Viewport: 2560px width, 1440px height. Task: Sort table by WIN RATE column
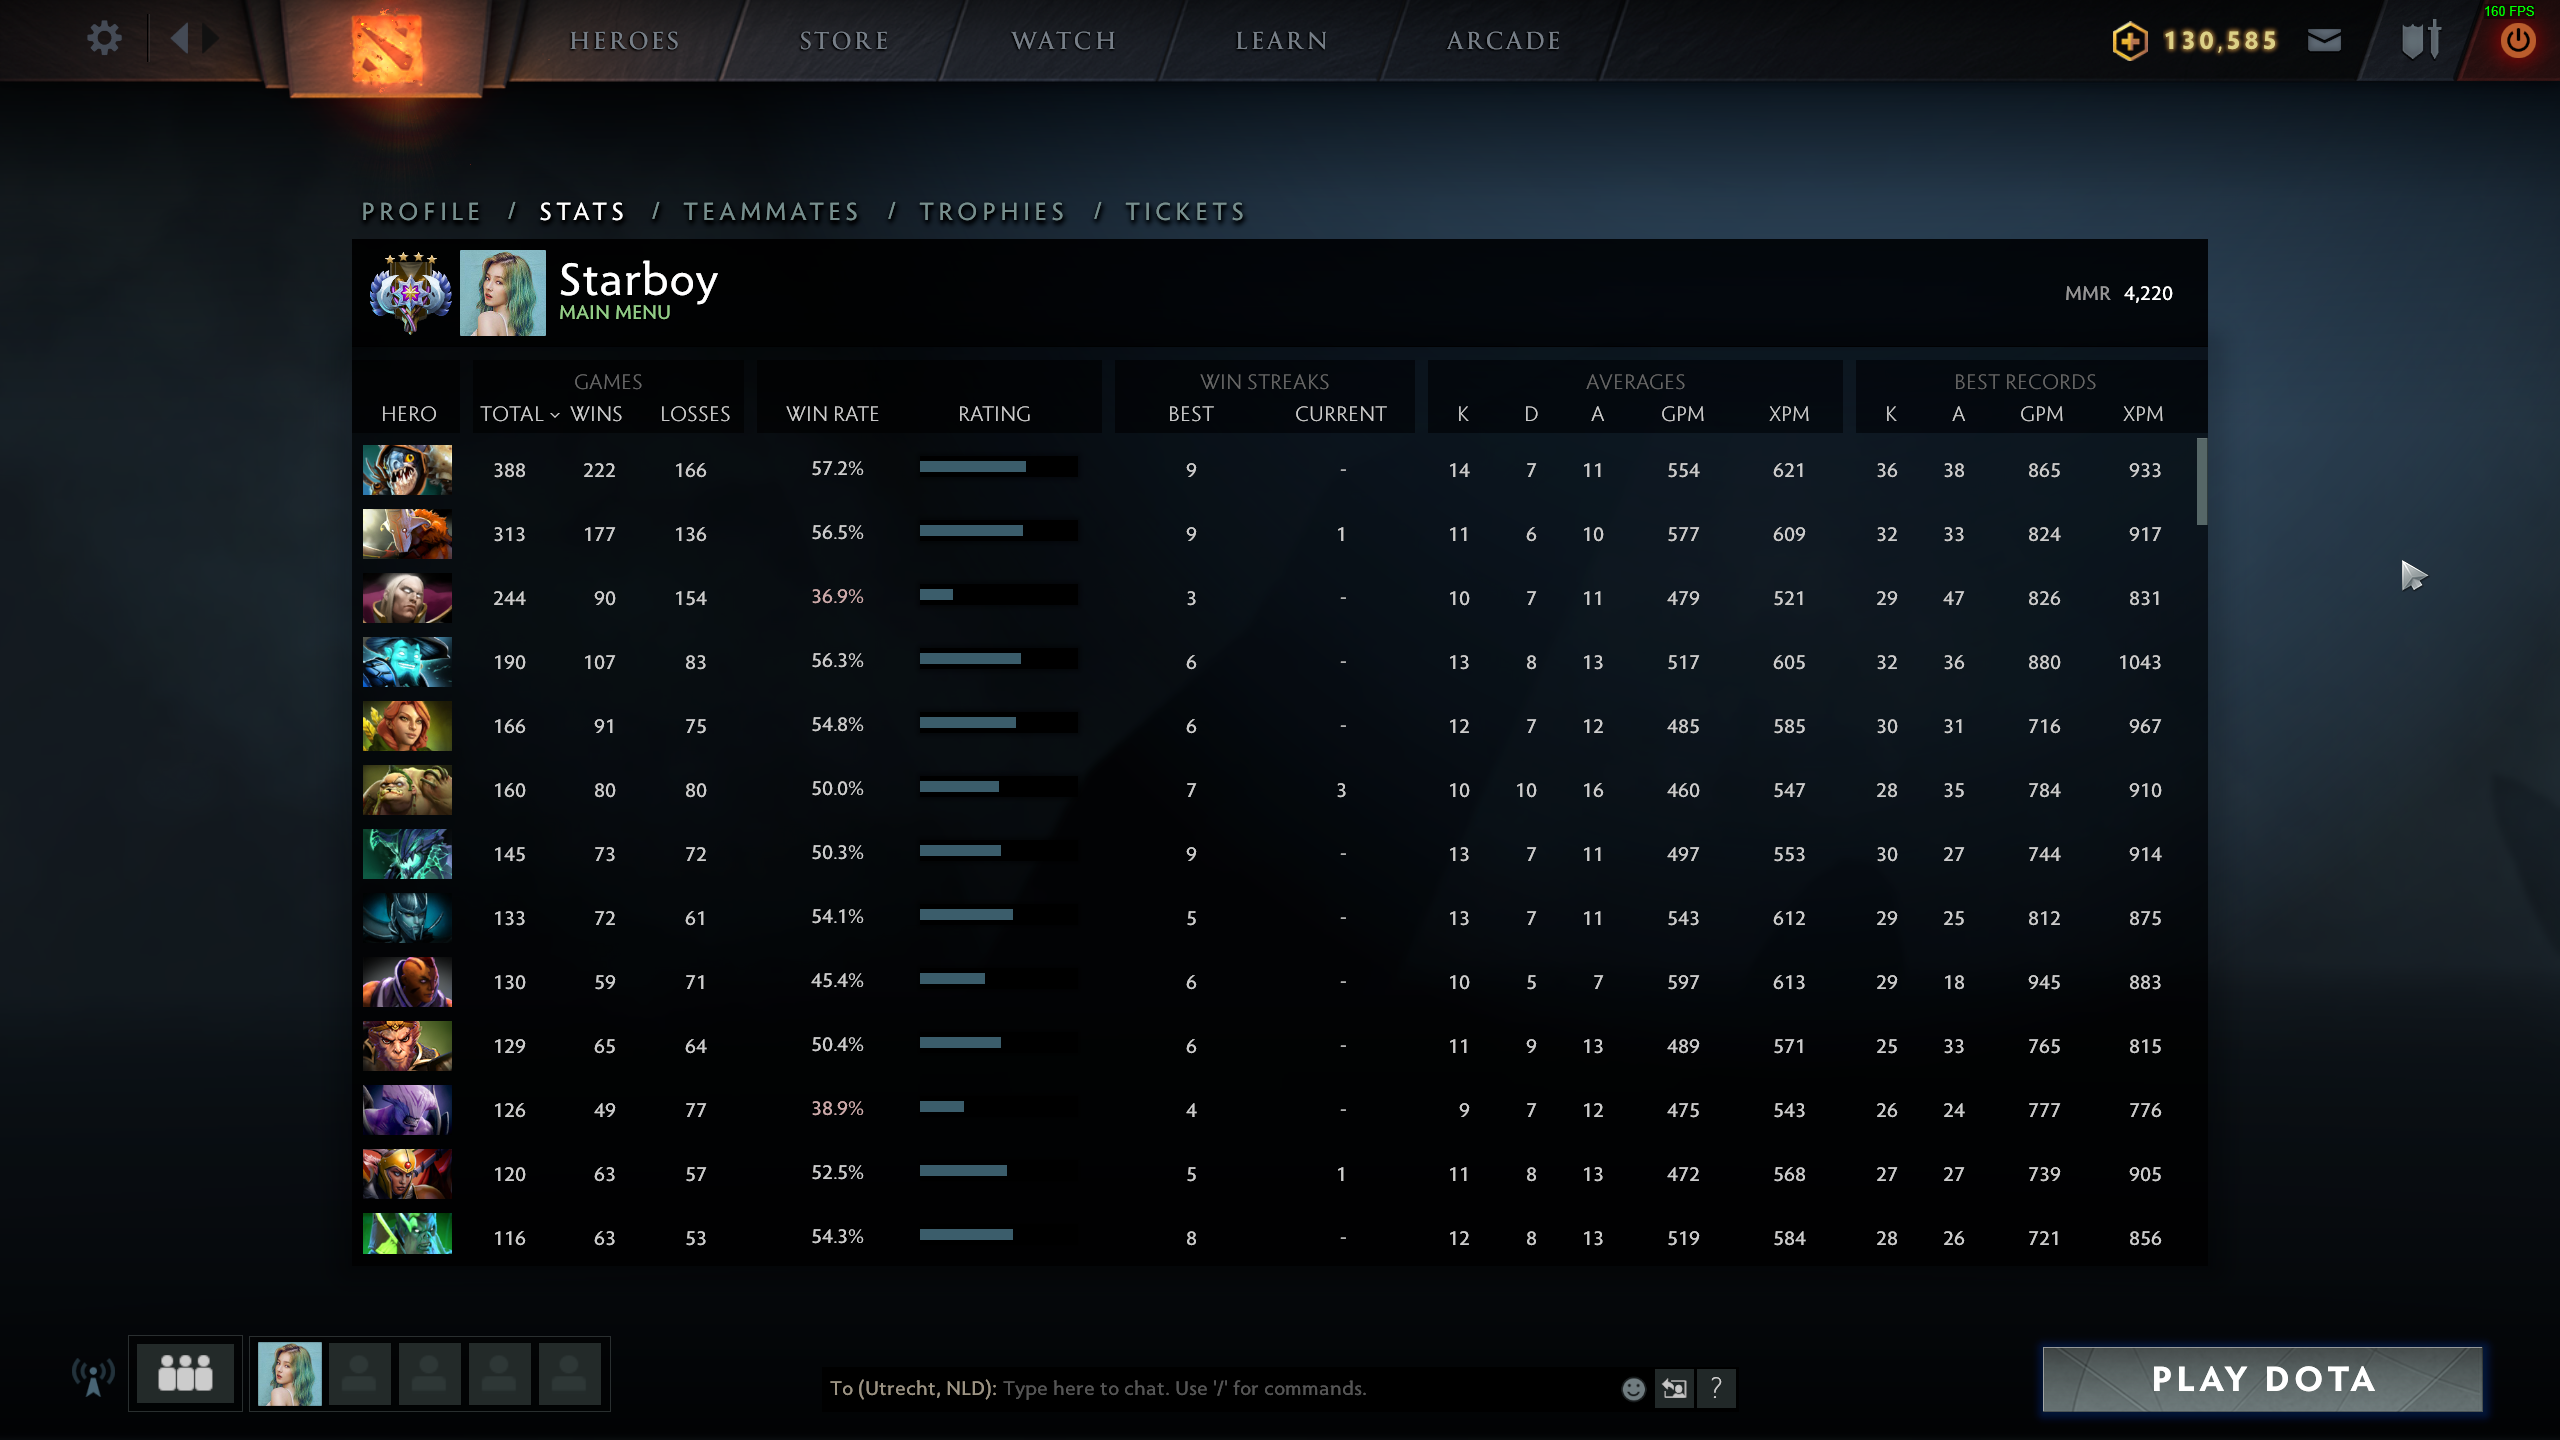(832, 414)
